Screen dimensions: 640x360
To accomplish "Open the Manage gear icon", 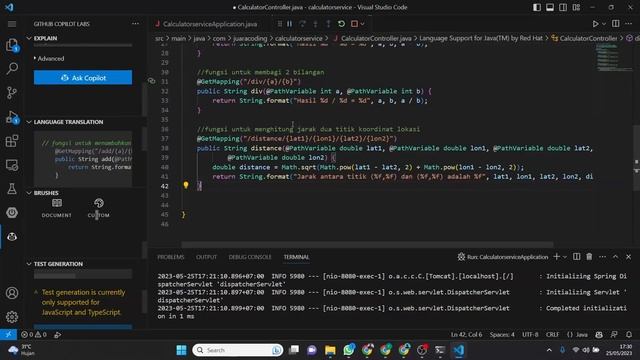I will pyautogui.click(x=12, y=317).
